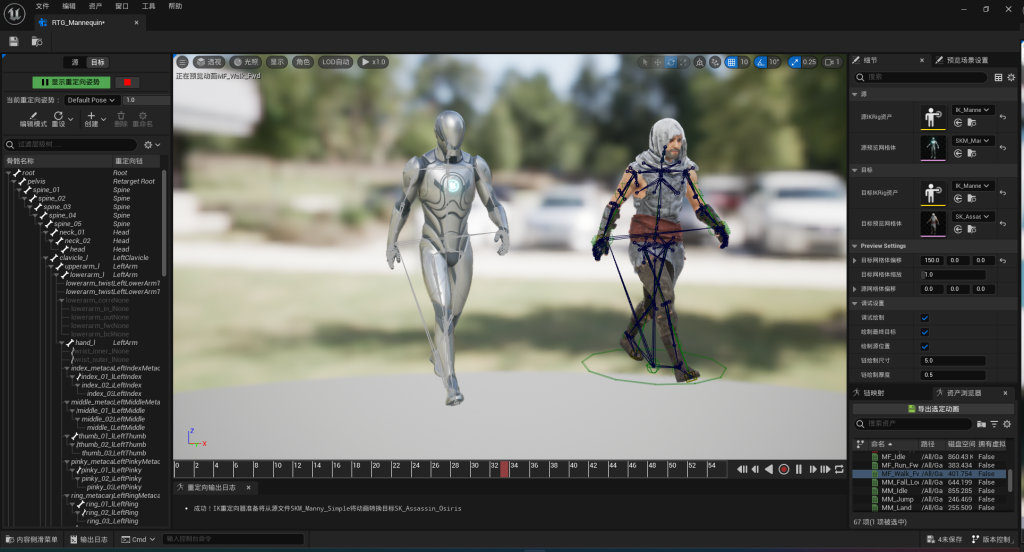The height and width of the screenshot is (552, 1024).
Task: Click the 目标网格体缩放 1.0 slider field
Action: [x=953, y=274]
